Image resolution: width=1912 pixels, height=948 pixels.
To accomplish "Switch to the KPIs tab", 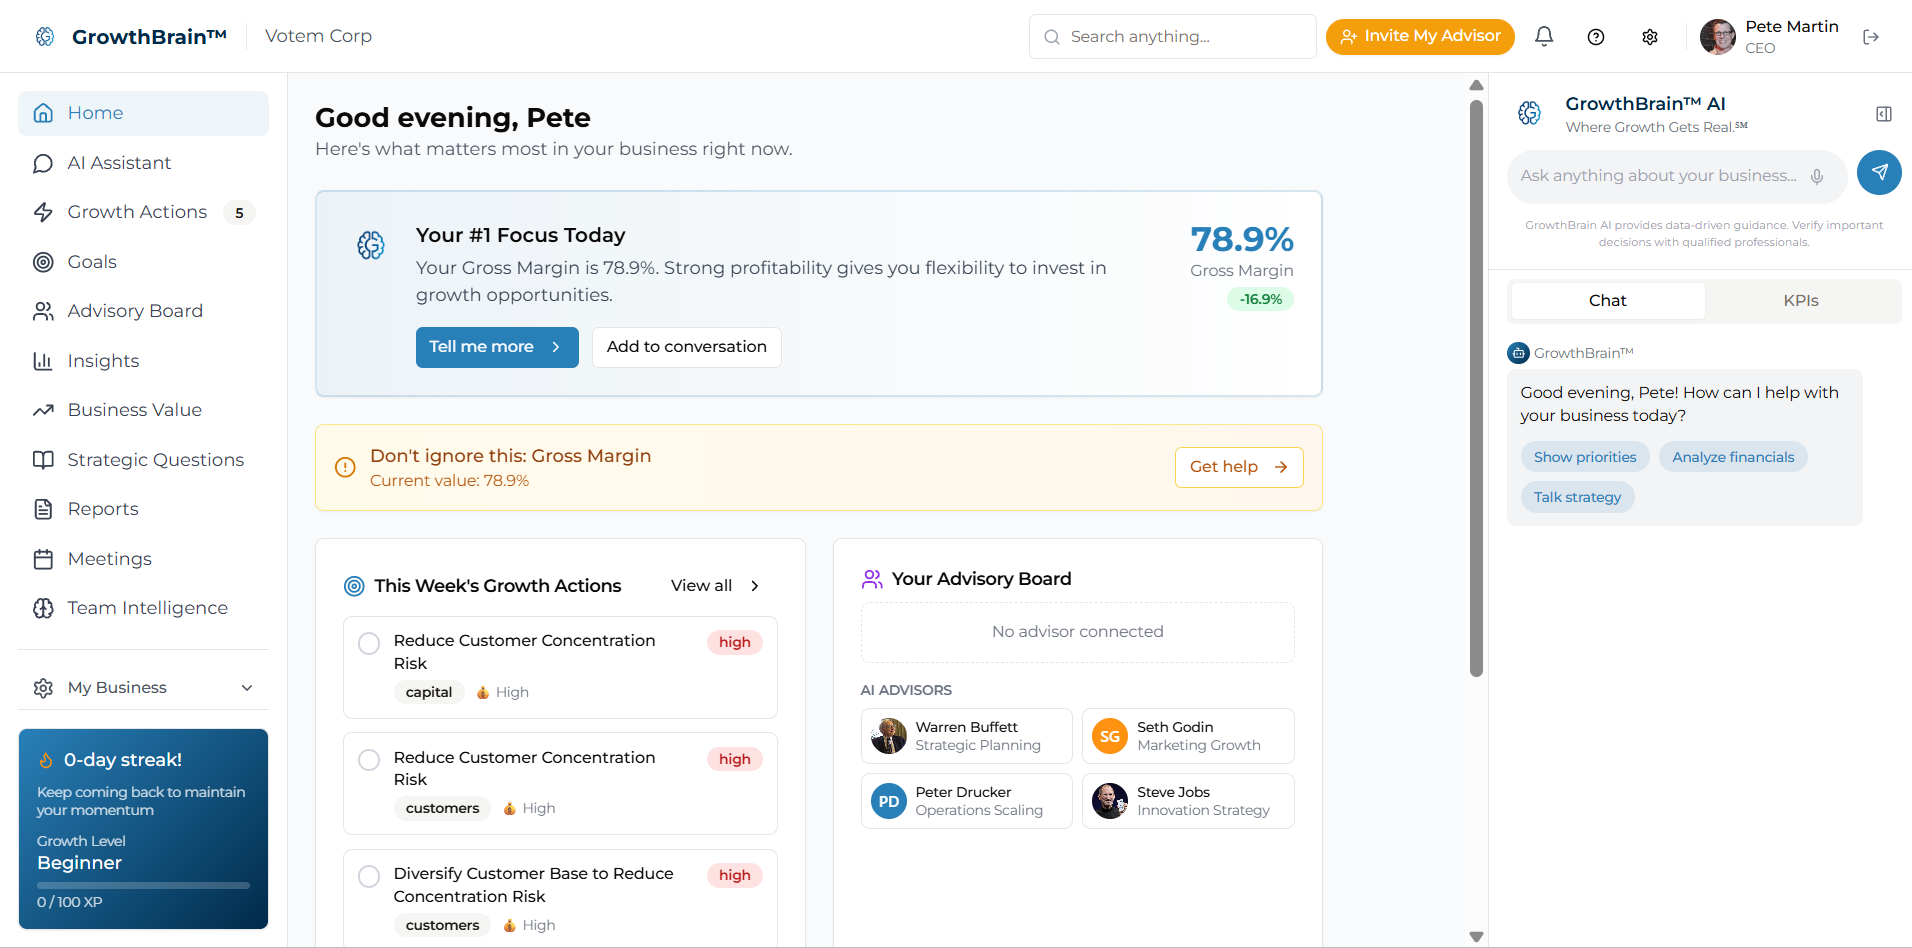I will pos(1801,300).
